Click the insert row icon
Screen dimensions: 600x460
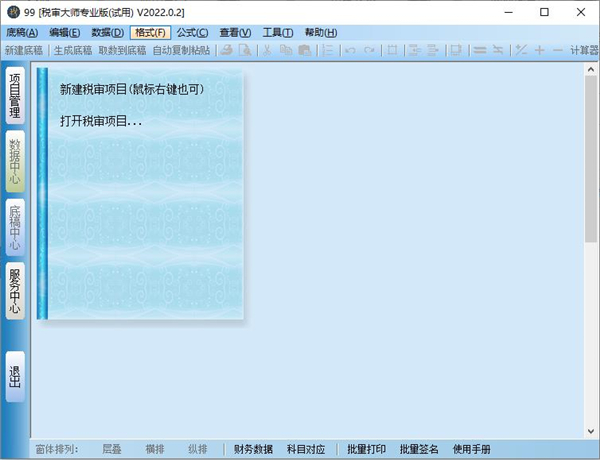point(414,50)
